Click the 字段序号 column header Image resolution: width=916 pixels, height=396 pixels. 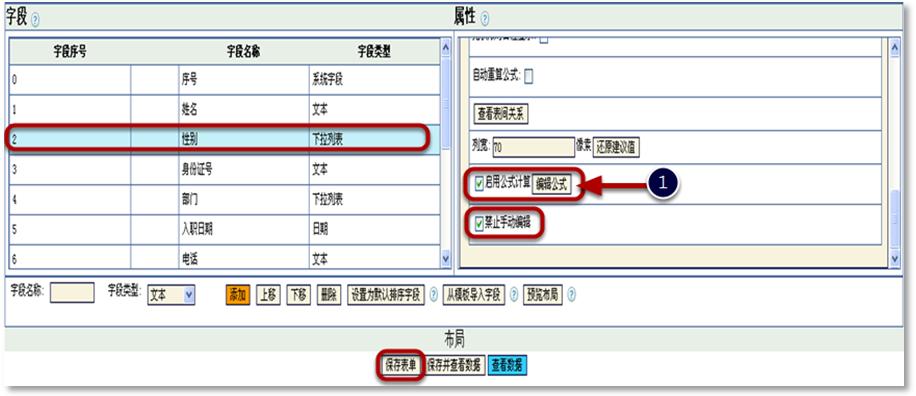click(x=70, y=52)
